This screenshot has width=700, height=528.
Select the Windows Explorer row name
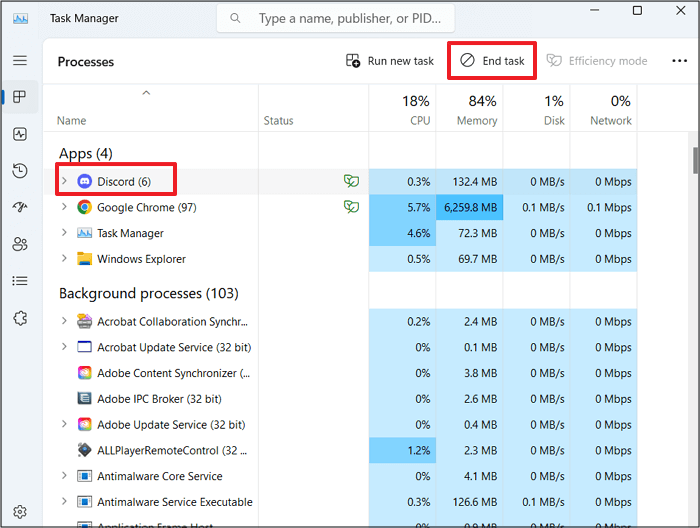point(142,259)
